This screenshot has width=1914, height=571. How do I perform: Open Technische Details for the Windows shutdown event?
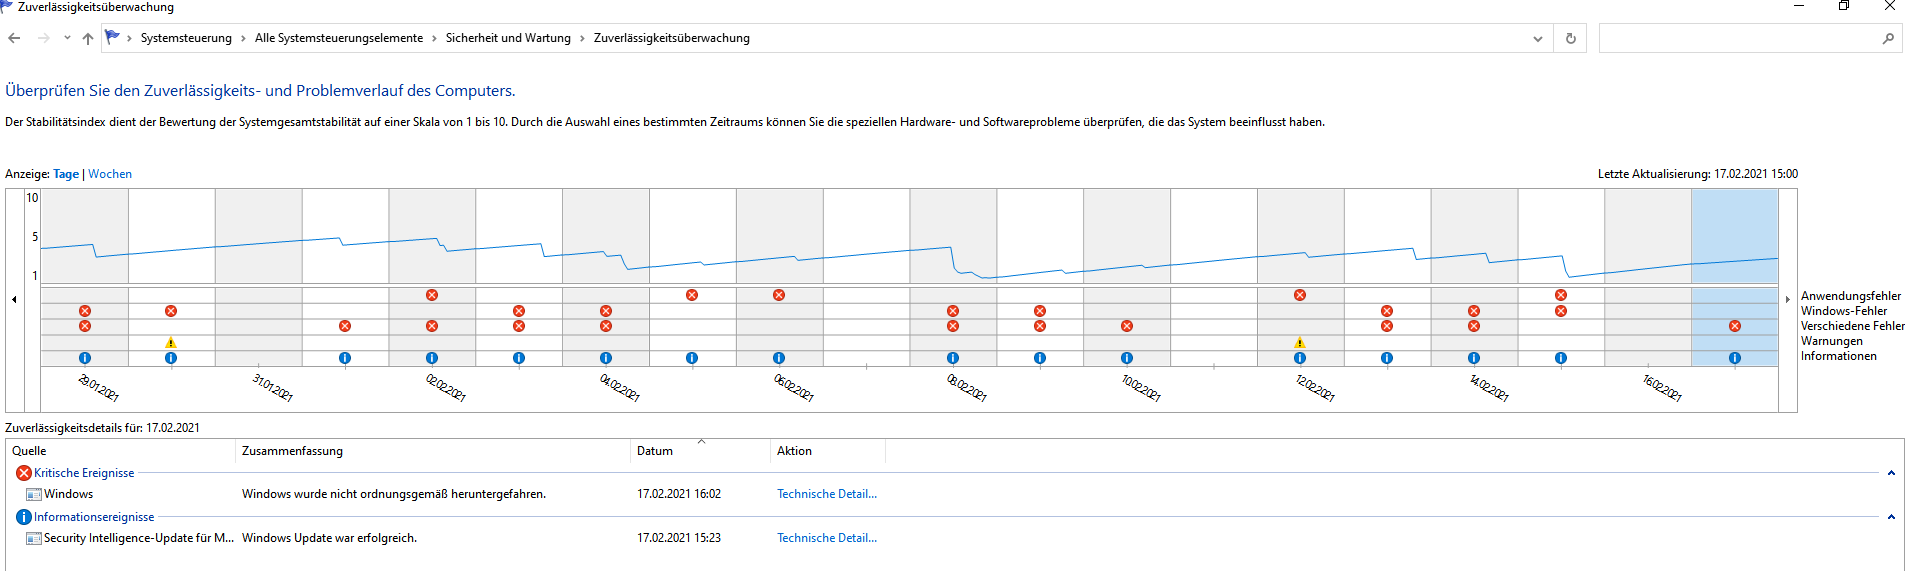coord(827,494)
